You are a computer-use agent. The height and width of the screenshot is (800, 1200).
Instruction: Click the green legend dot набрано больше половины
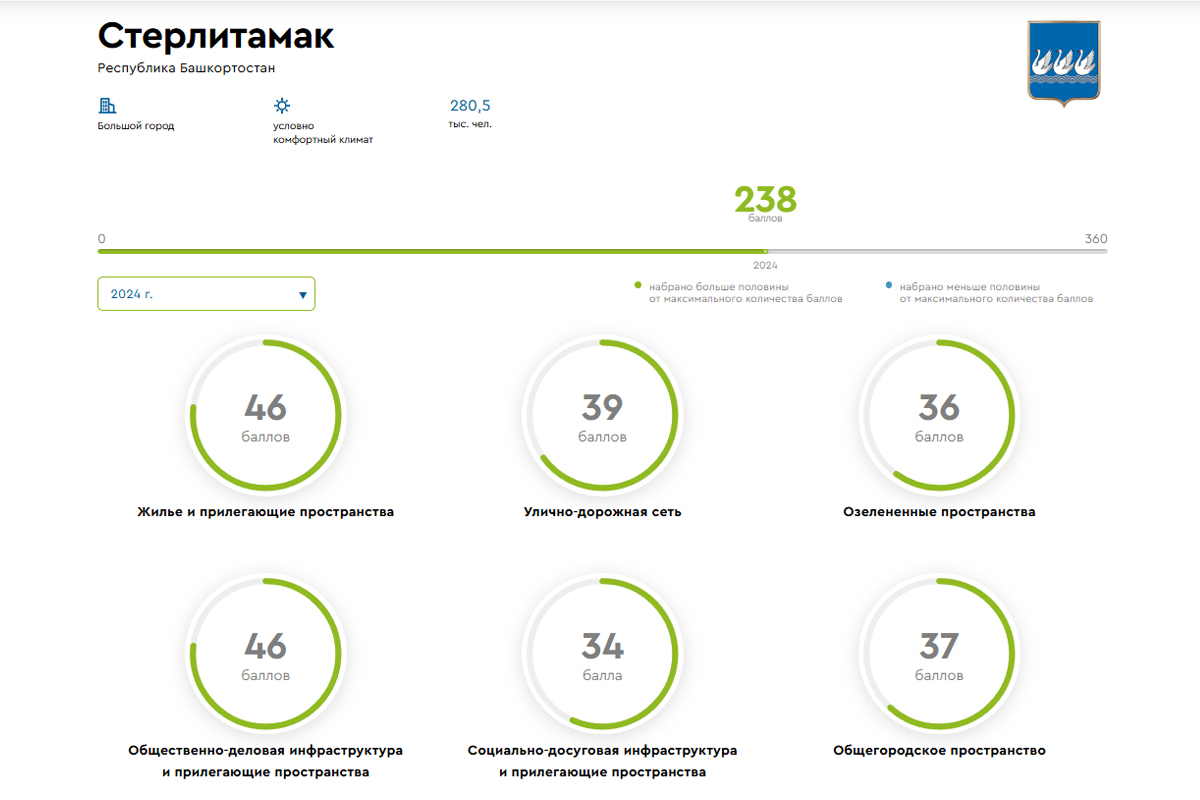click(638, 286)
